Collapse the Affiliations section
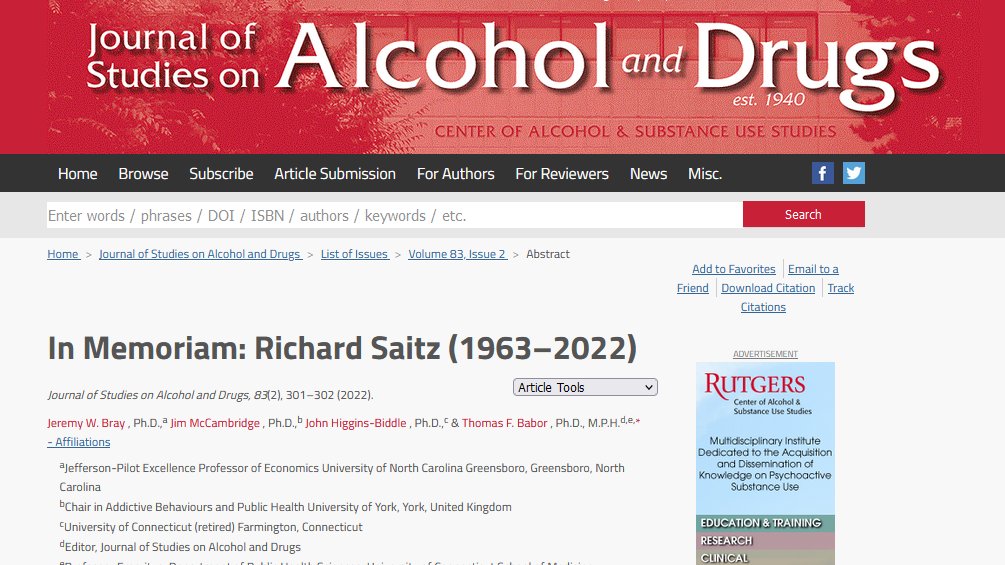The height and width of the screenshot is (565, 1005). tap(78, 442)
